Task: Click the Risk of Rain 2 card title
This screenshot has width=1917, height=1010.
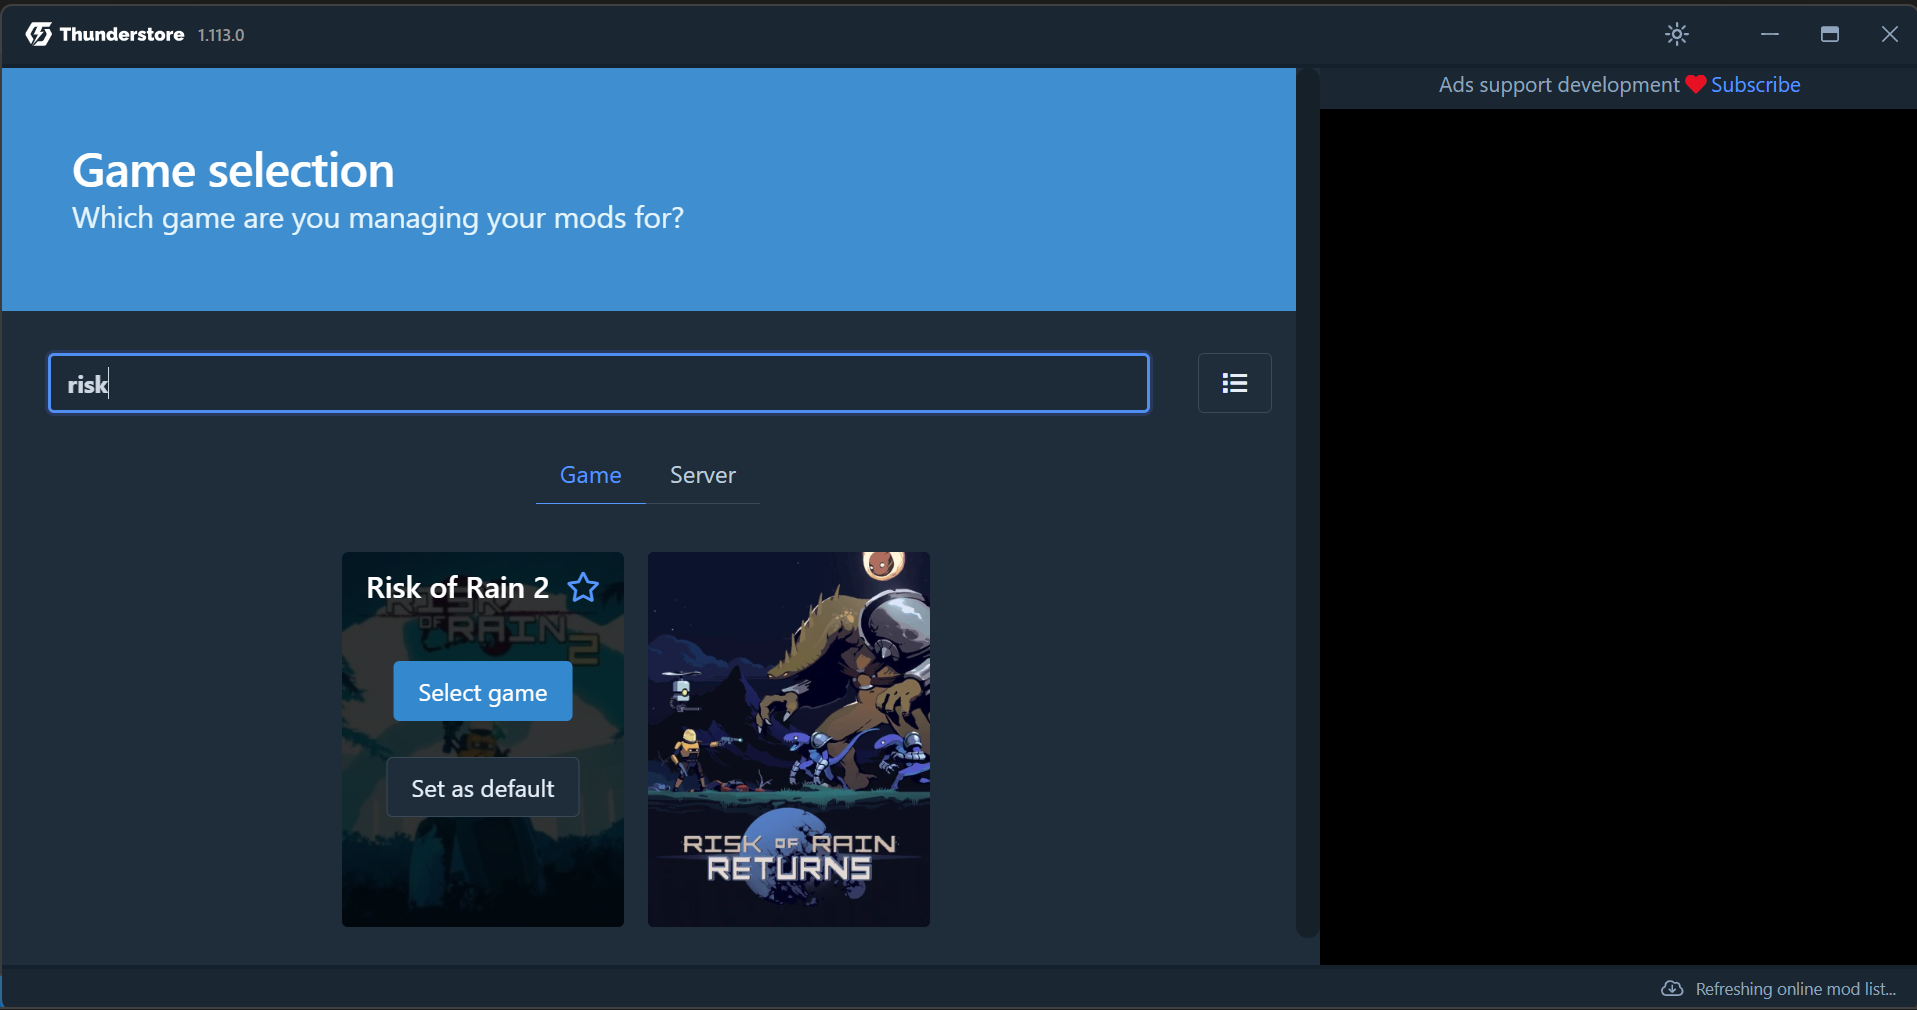Action: coord(457,587)
